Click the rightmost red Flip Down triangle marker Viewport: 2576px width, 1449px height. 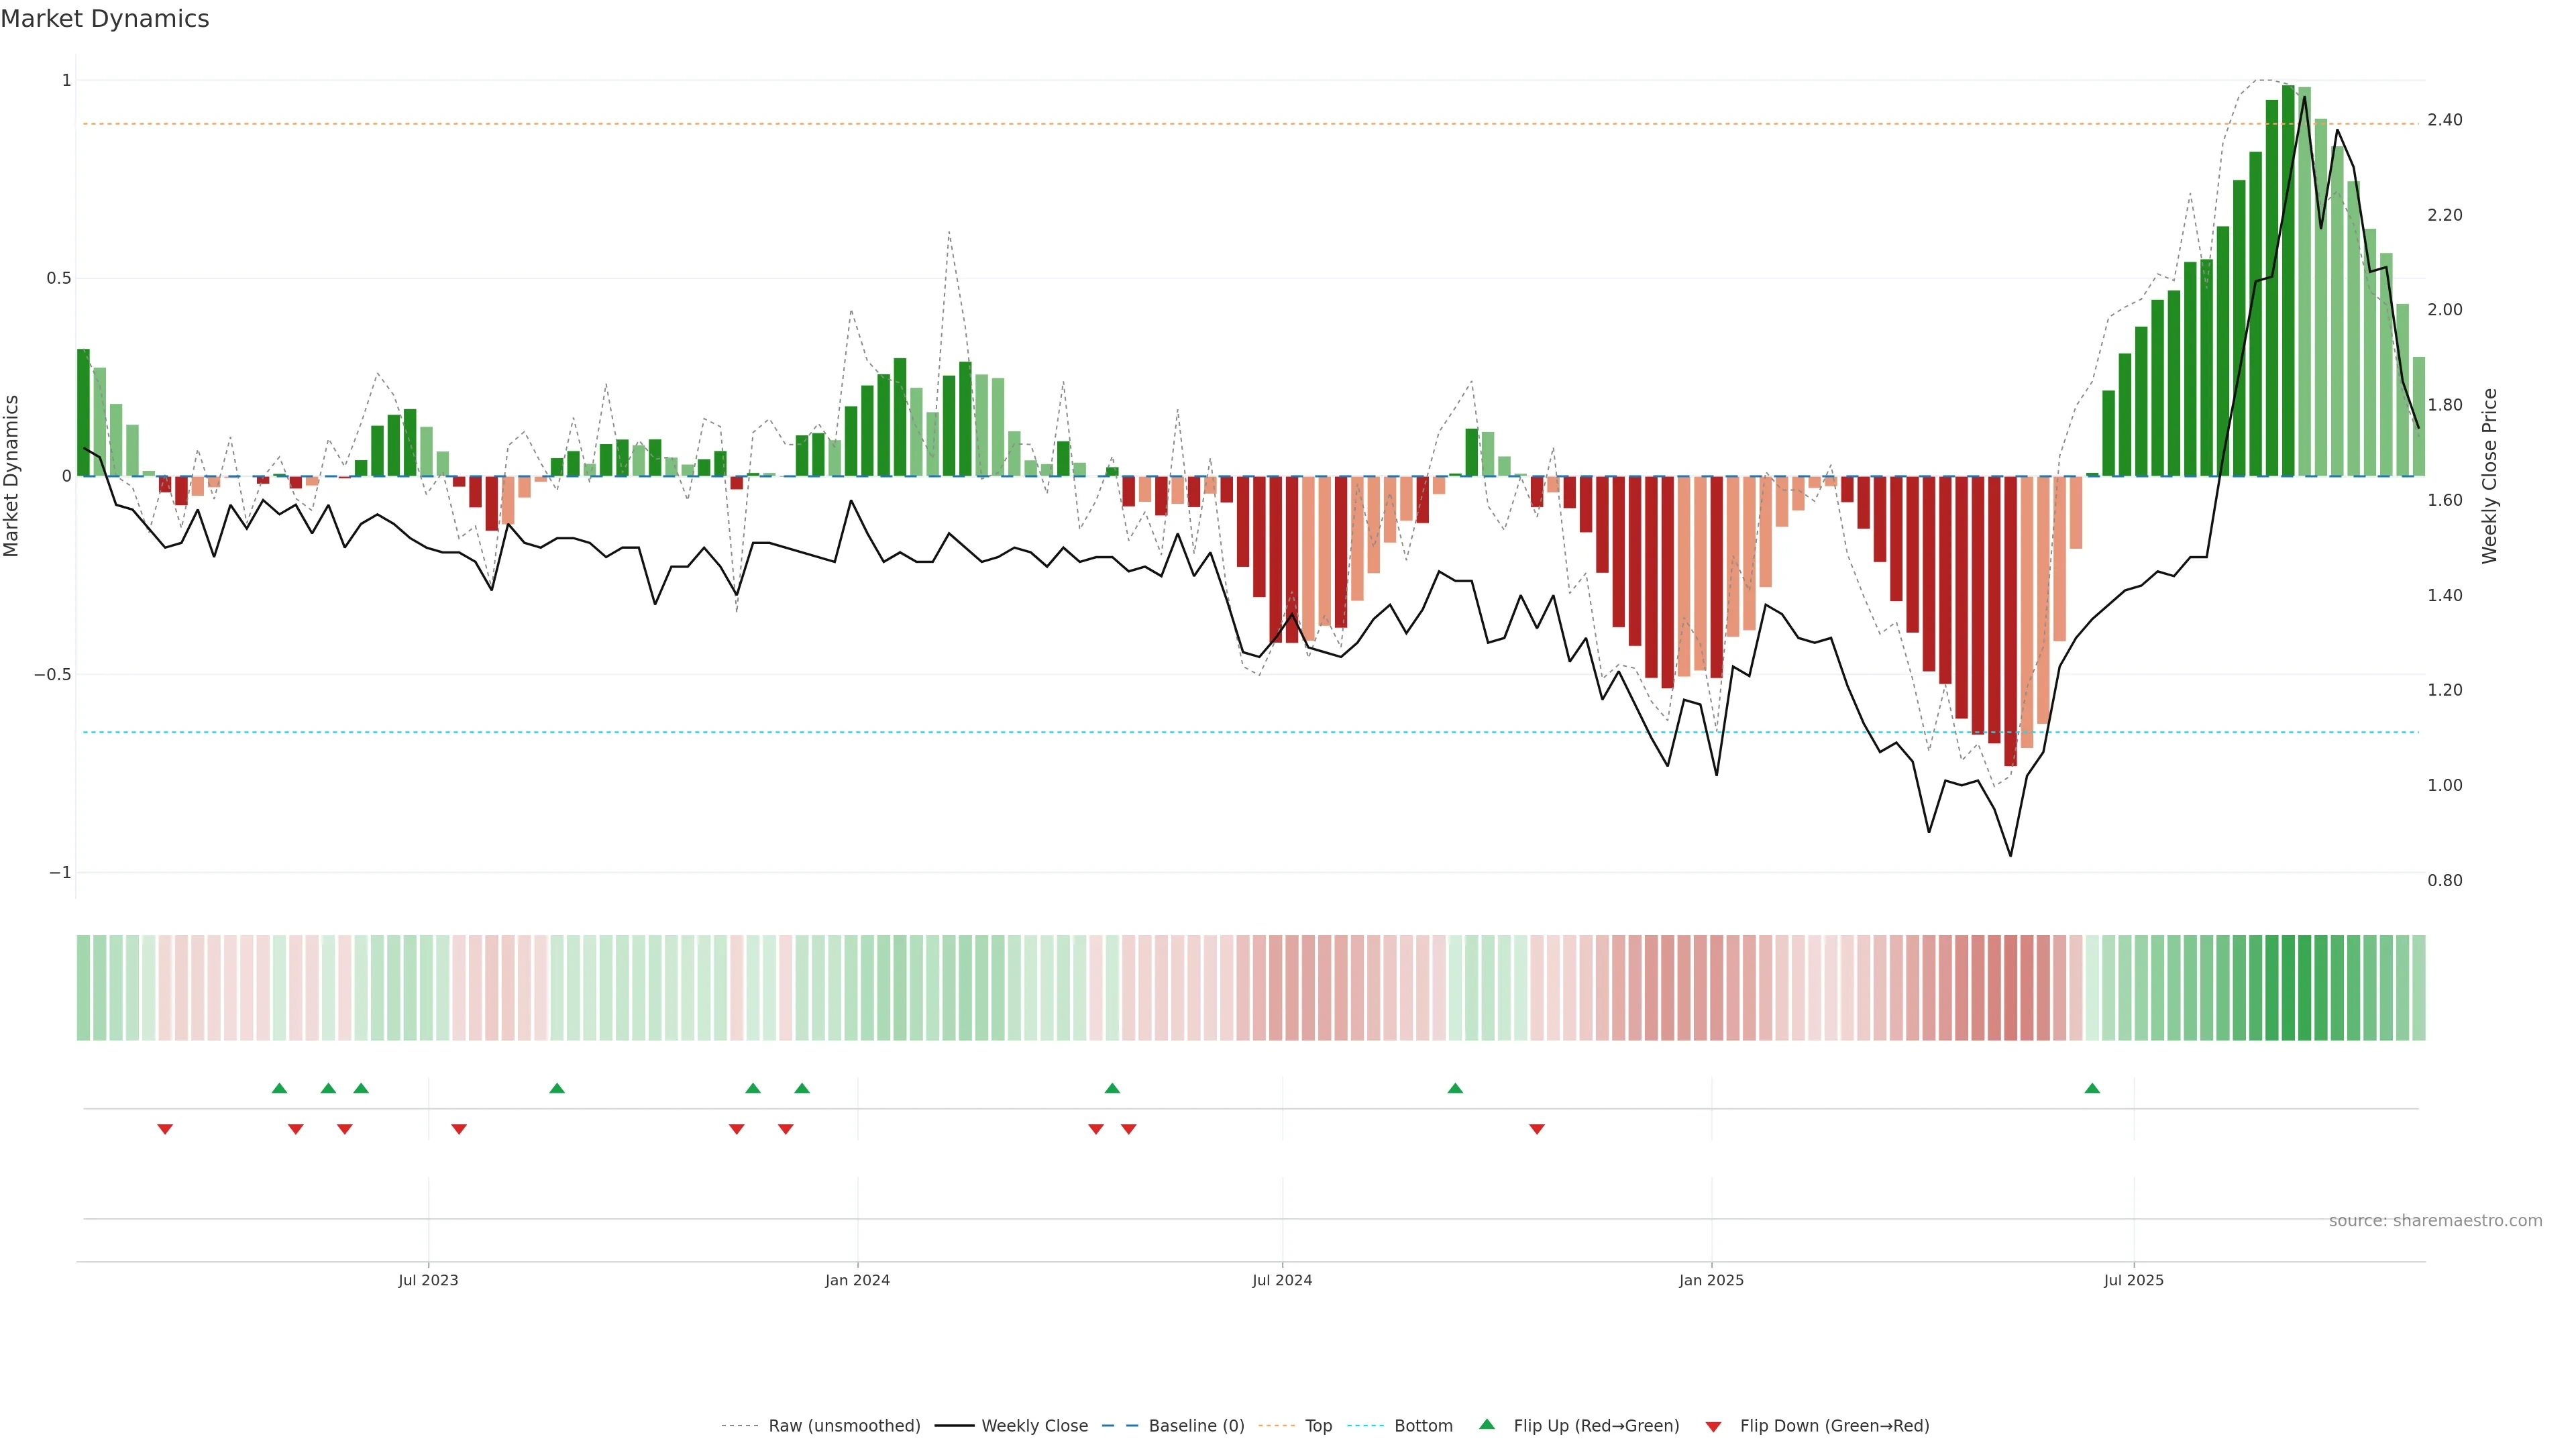pyautogui.click(x=1537, y=1129)
